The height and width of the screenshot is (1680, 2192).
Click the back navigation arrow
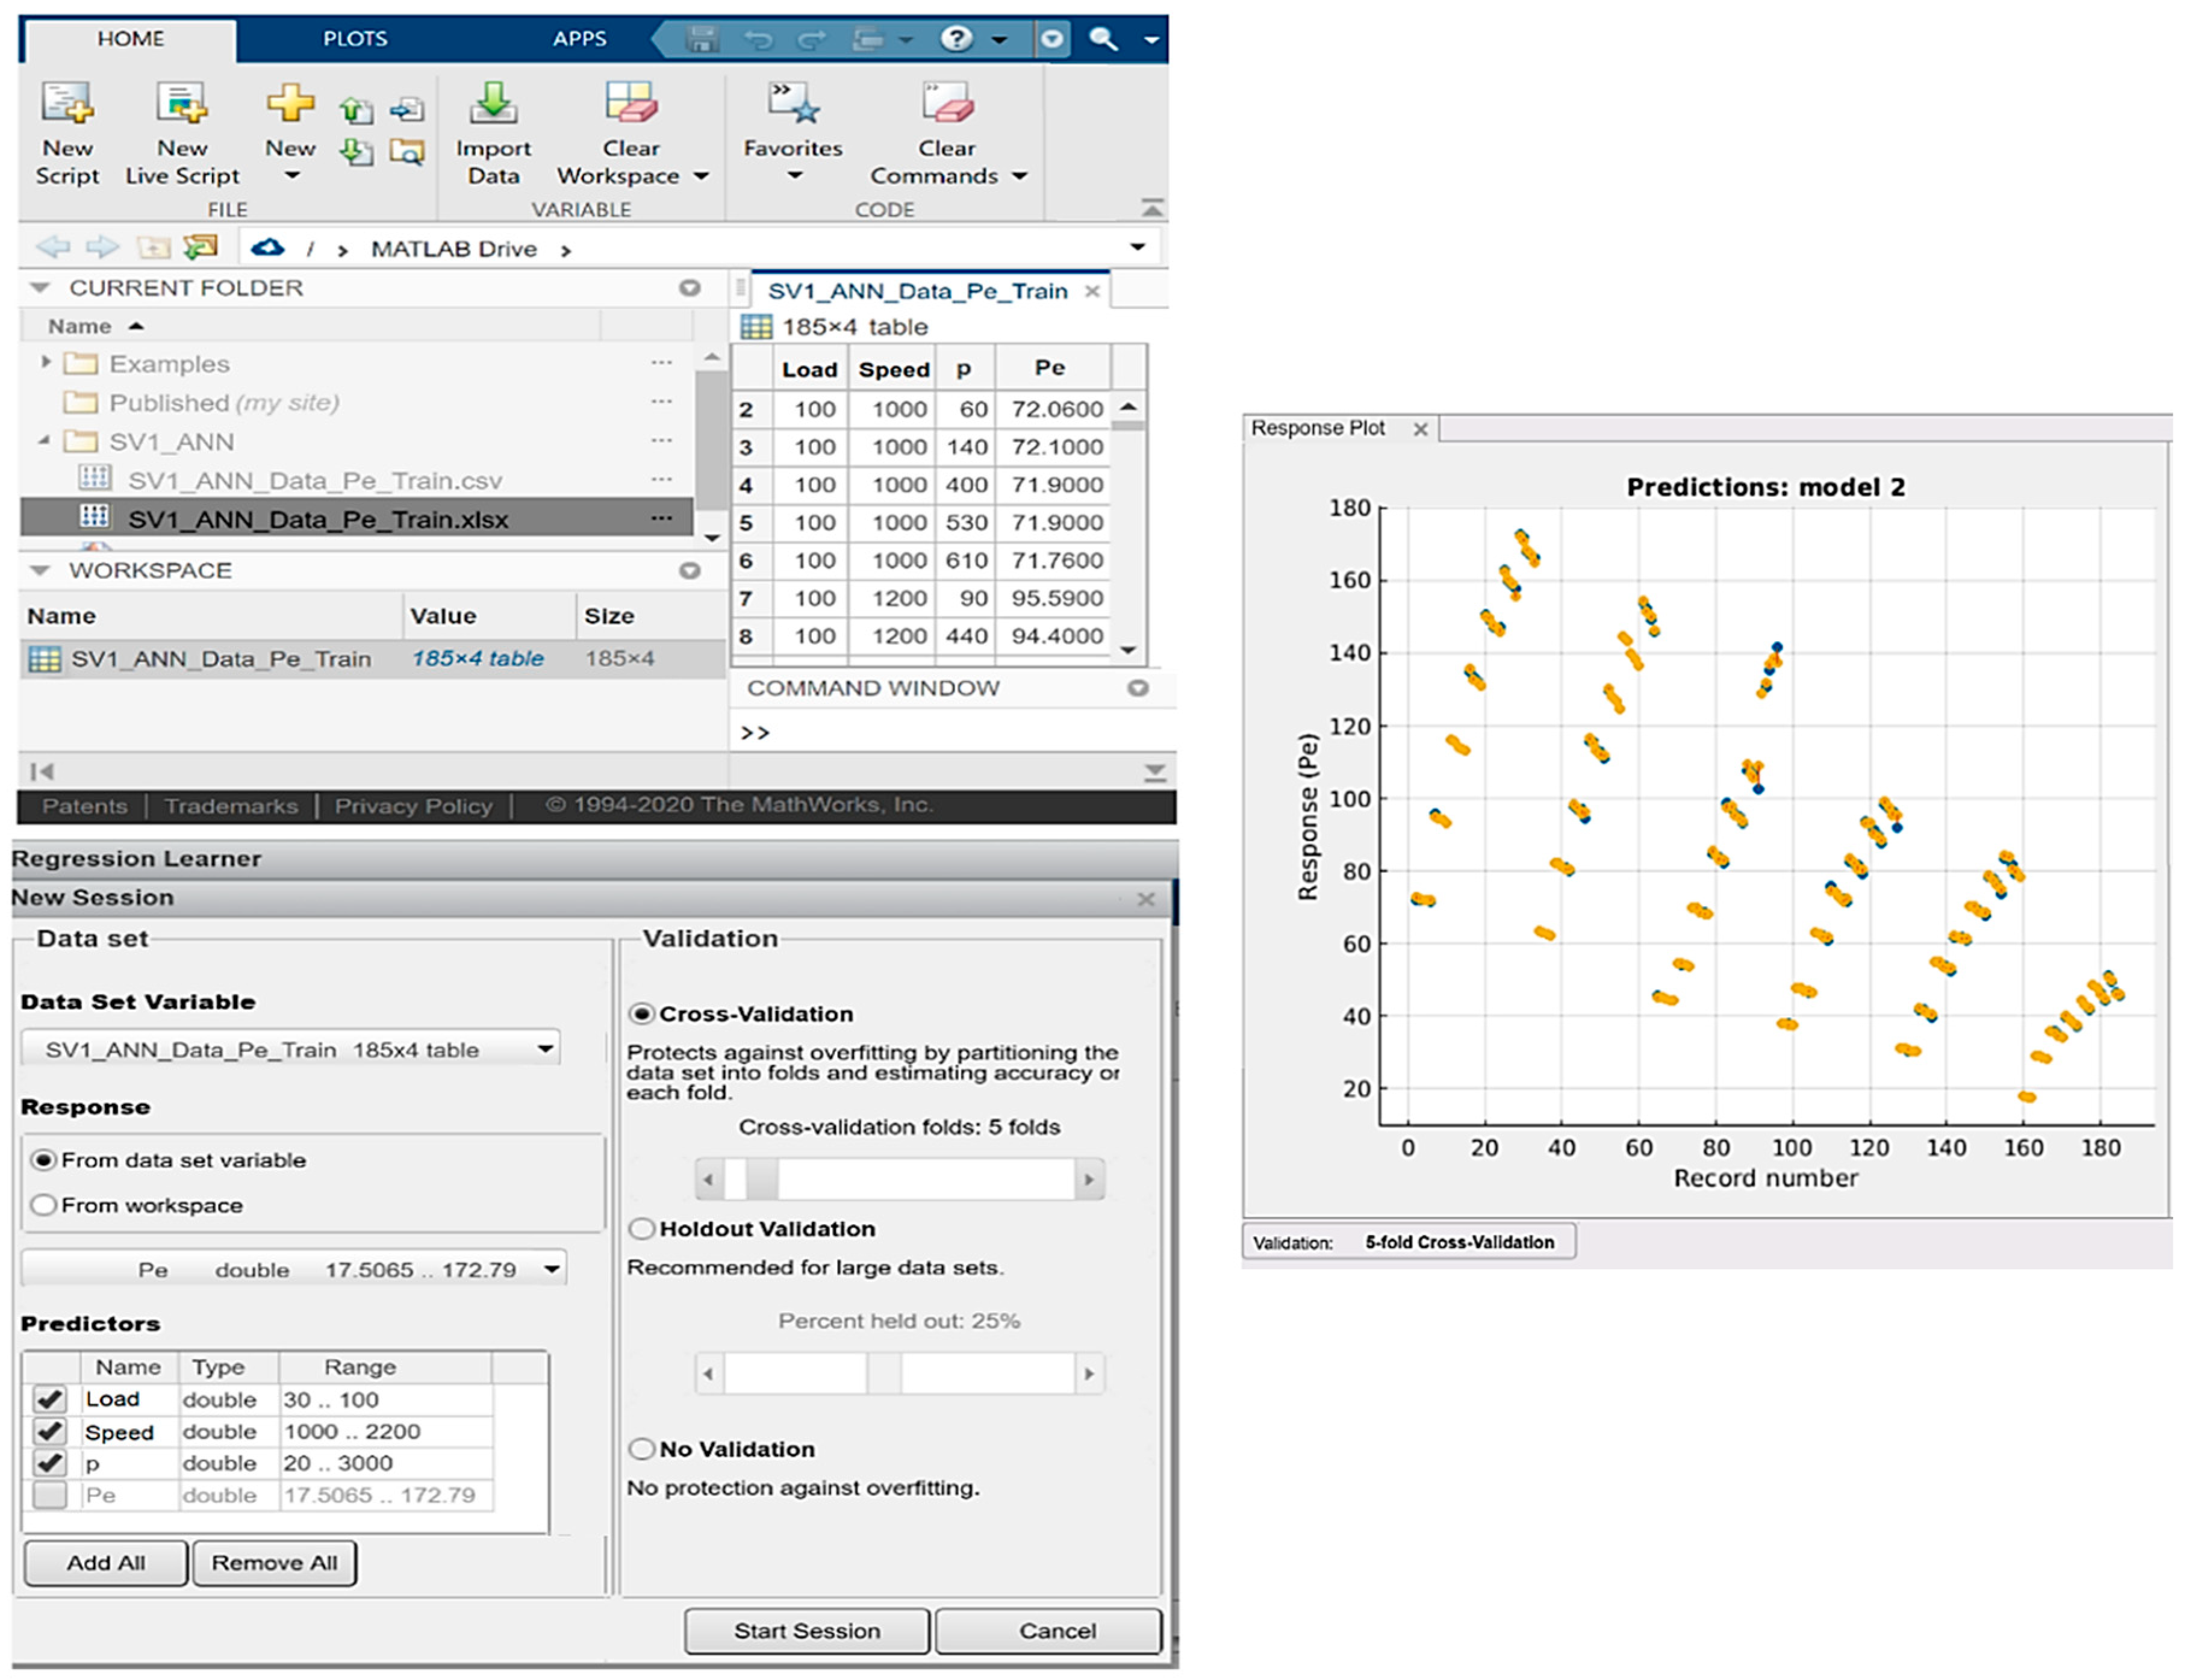tap(53, 247)
